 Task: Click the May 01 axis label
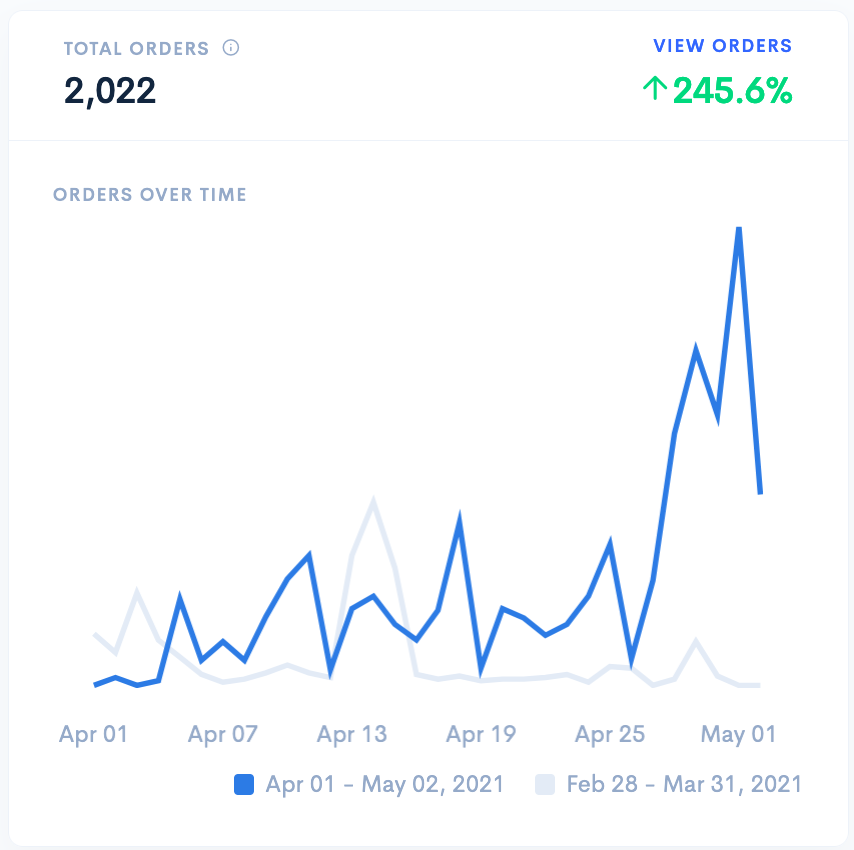(x=739, y=734)
